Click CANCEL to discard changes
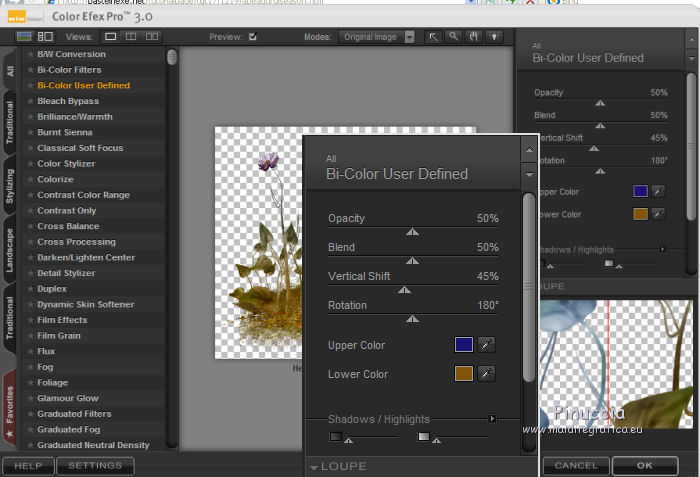 tap(576, 466)
